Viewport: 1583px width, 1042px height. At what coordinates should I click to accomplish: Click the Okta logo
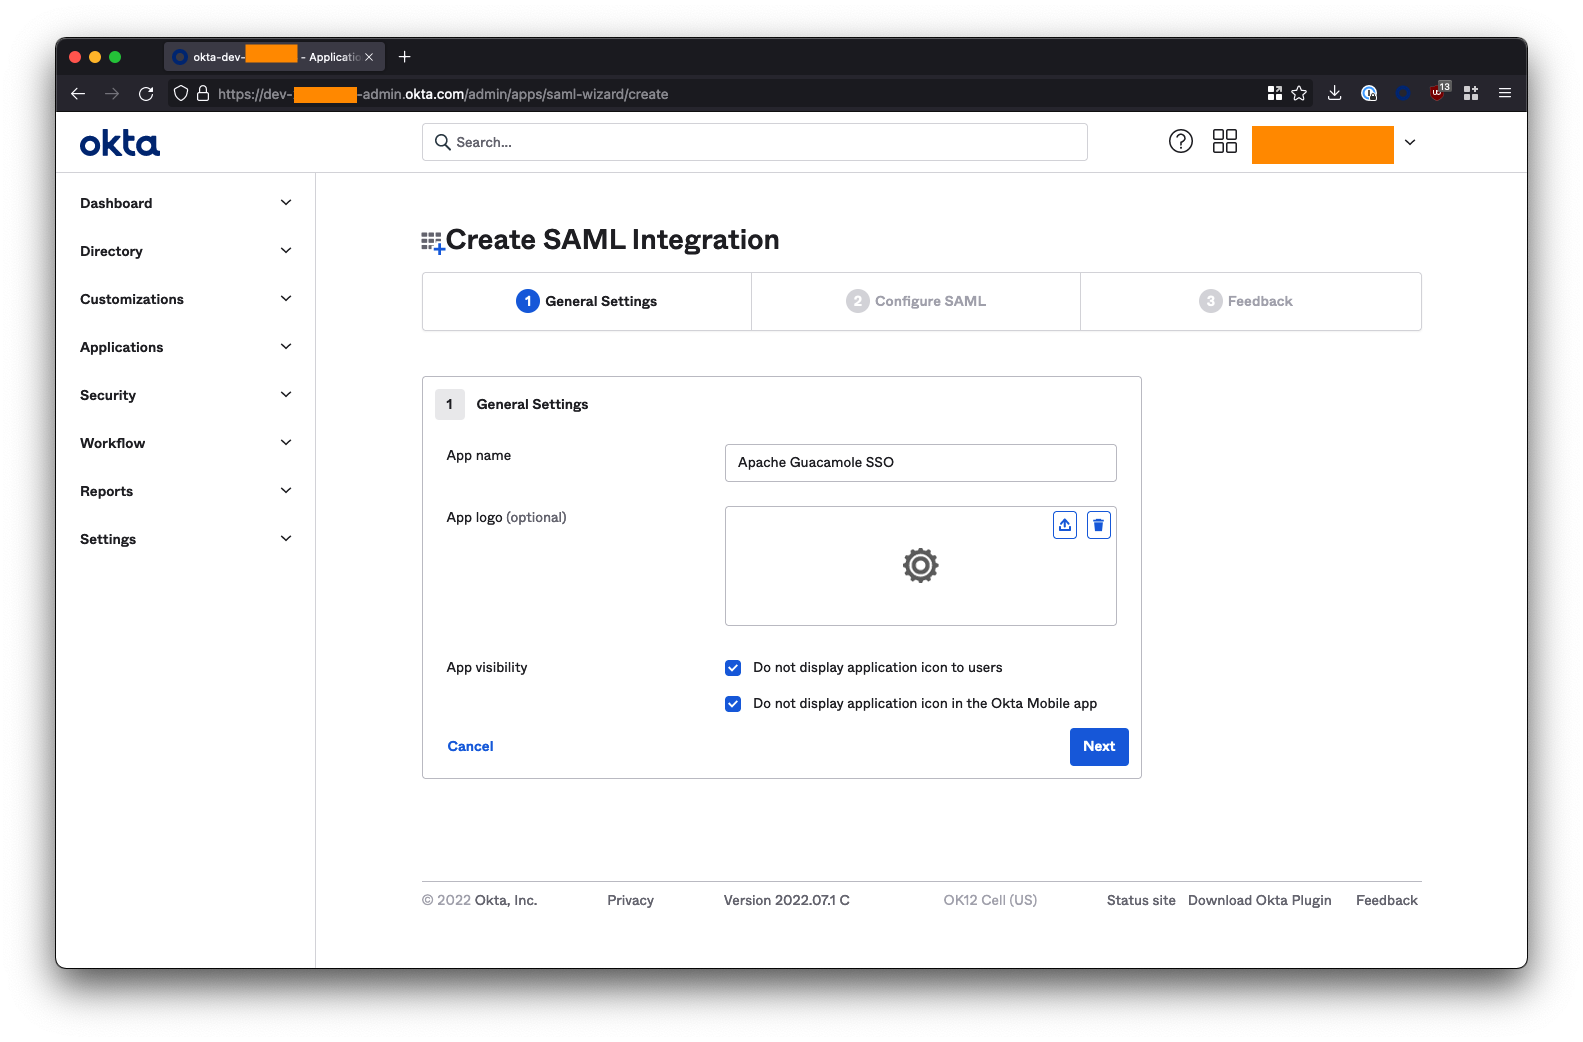pos(120,143)
